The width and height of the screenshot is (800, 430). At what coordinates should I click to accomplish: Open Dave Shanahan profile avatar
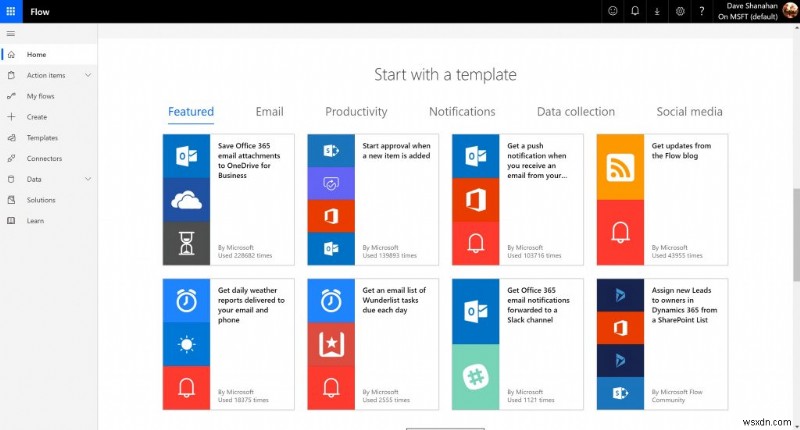790,11
